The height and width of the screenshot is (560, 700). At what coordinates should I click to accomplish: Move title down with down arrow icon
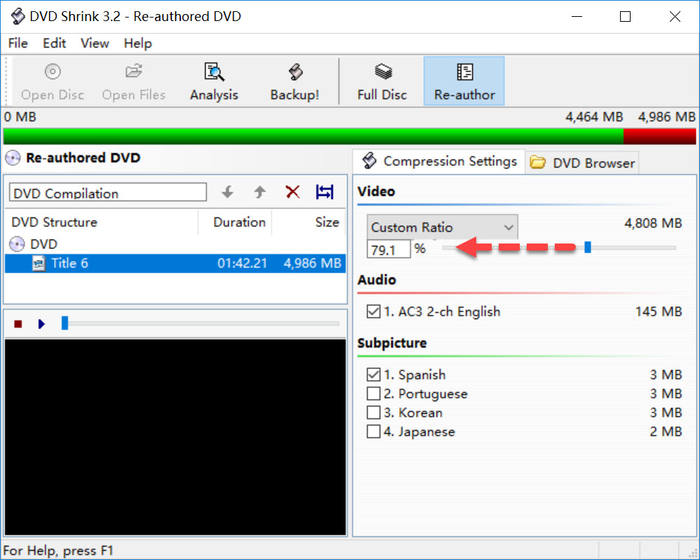228,192
